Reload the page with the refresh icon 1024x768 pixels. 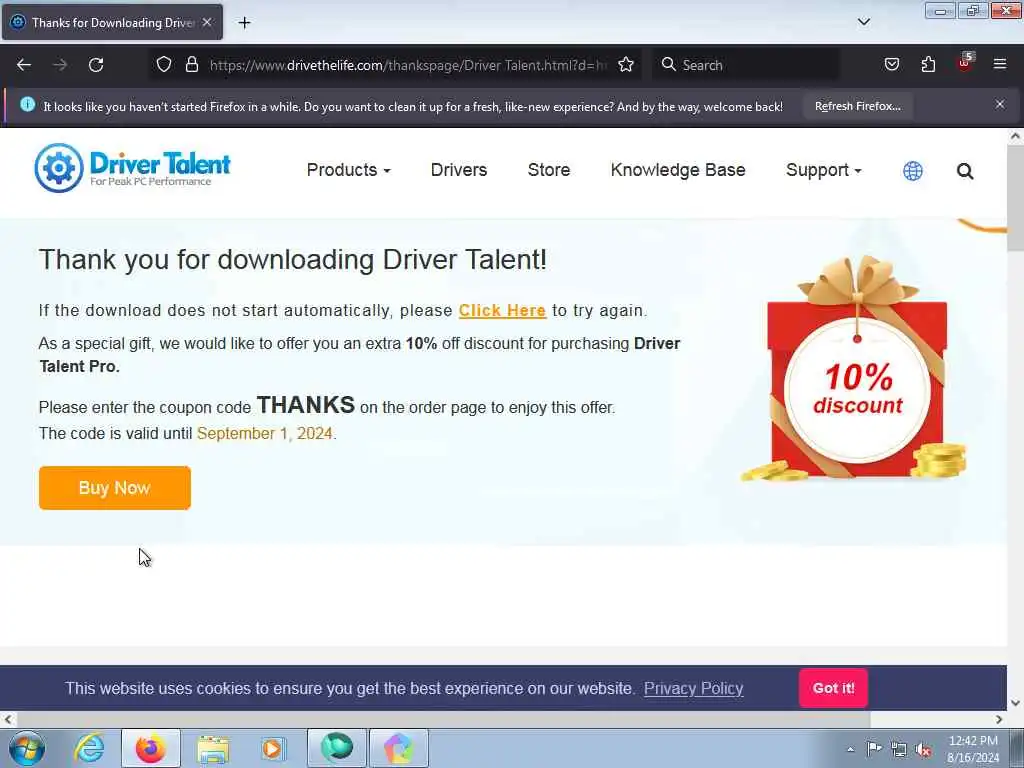(x=96, y=65)
